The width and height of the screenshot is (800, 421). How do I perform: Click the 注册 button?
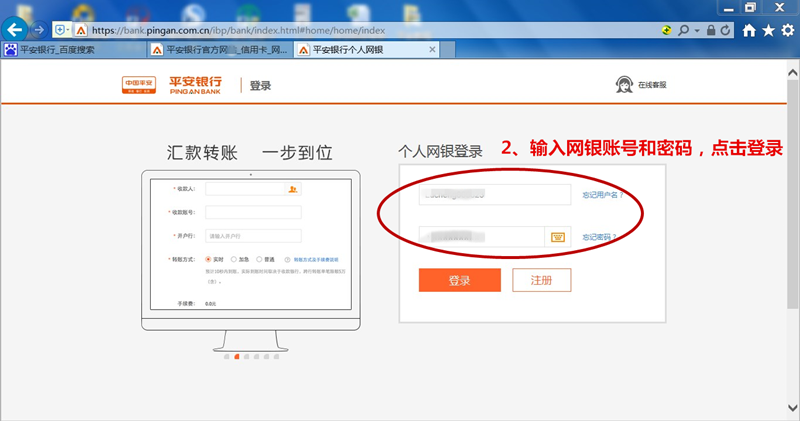(x=541, y=280)
